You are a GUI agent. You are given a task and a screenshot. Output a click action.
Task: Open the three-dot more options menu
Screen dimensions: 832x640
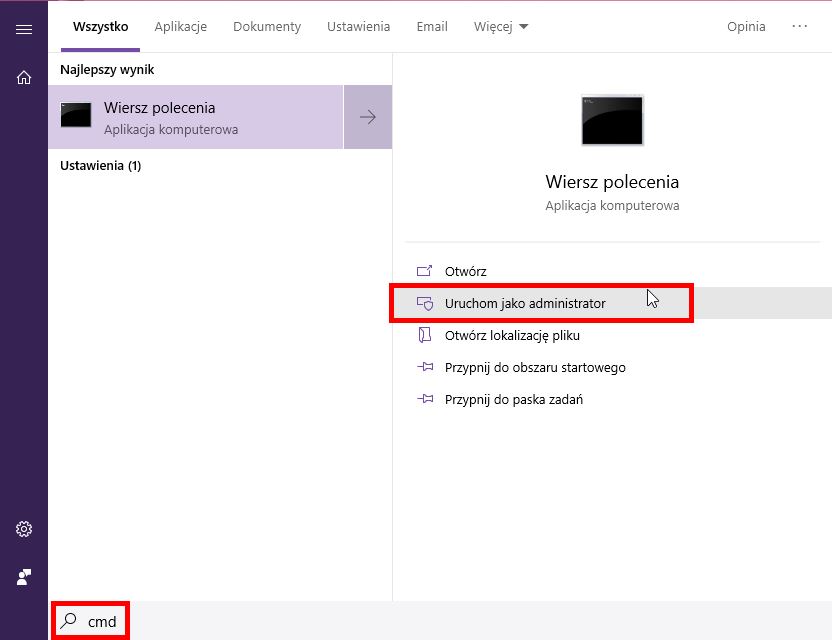(x=800, y=26)
